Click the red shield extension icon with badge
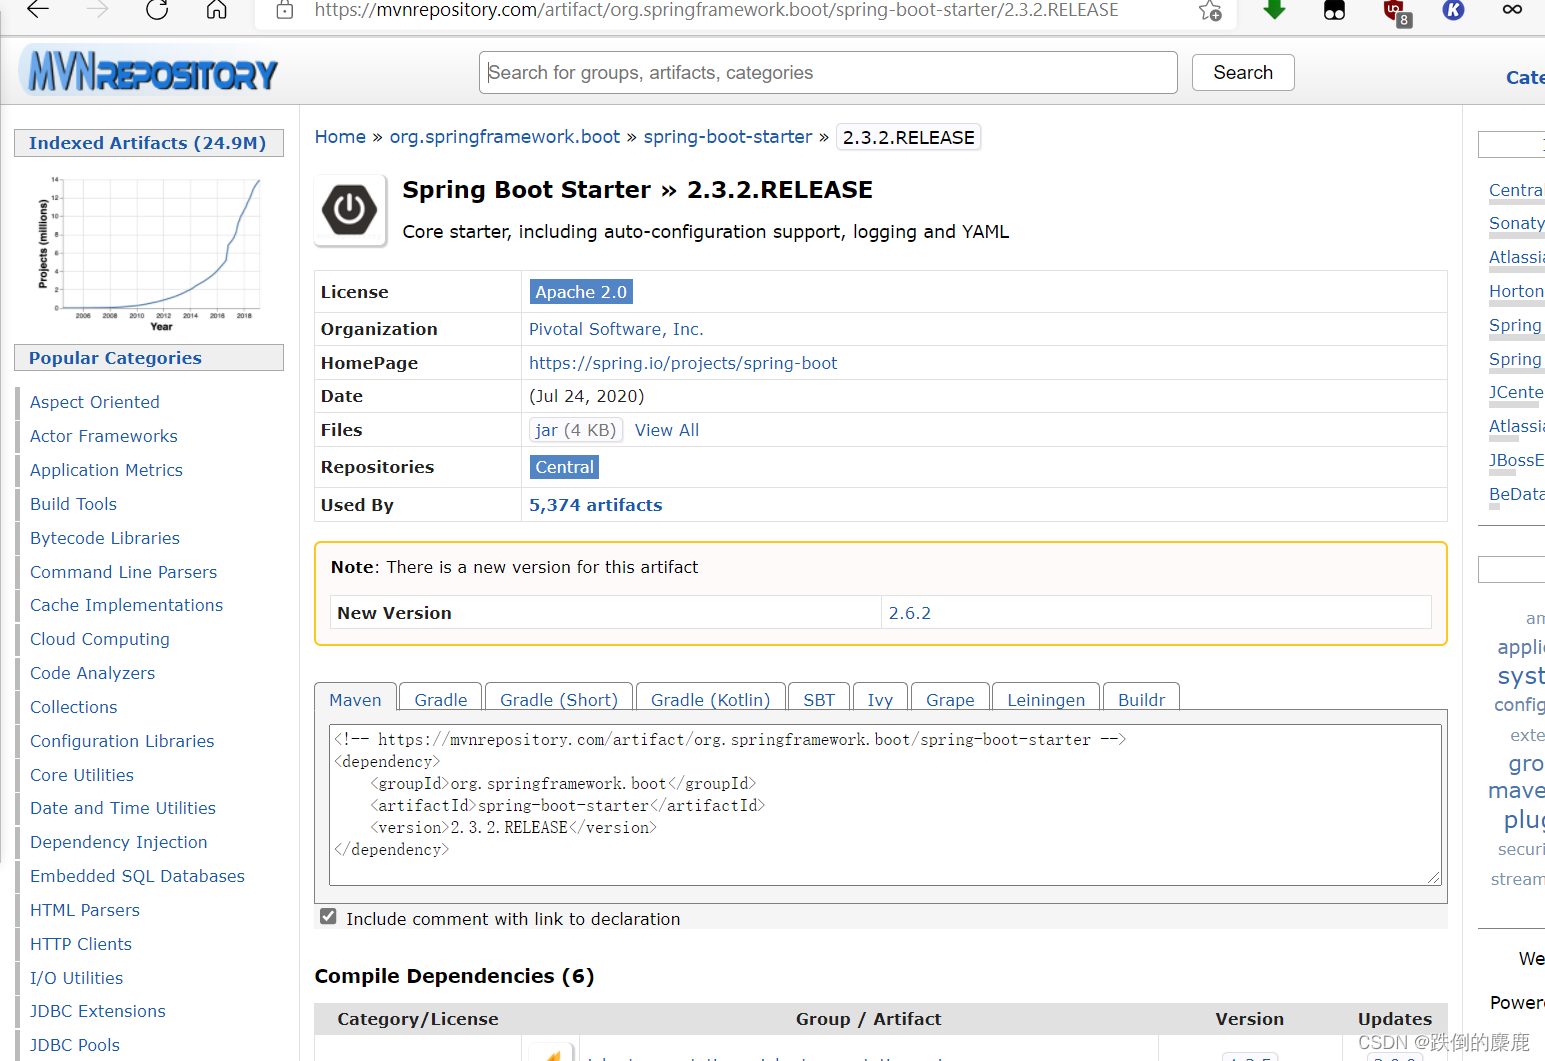Image resolution: width=1545 pixels, height=1061 pixels. tap(1397, 12)
